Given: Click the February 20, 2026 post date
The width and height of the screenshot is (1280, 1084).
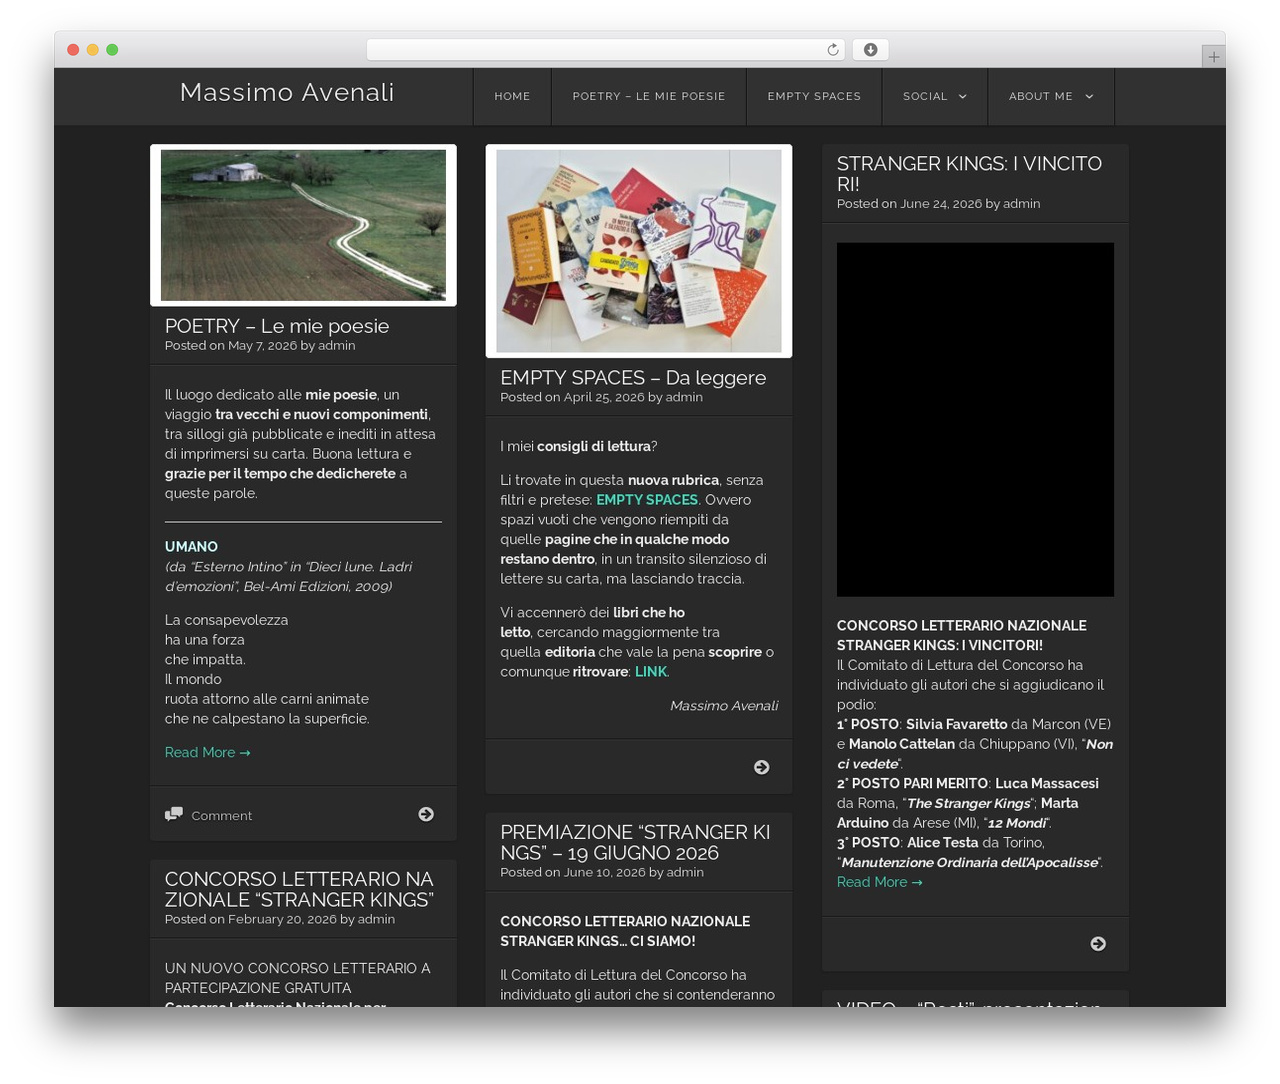Looking at the screenshot, I should coord(282,920).
